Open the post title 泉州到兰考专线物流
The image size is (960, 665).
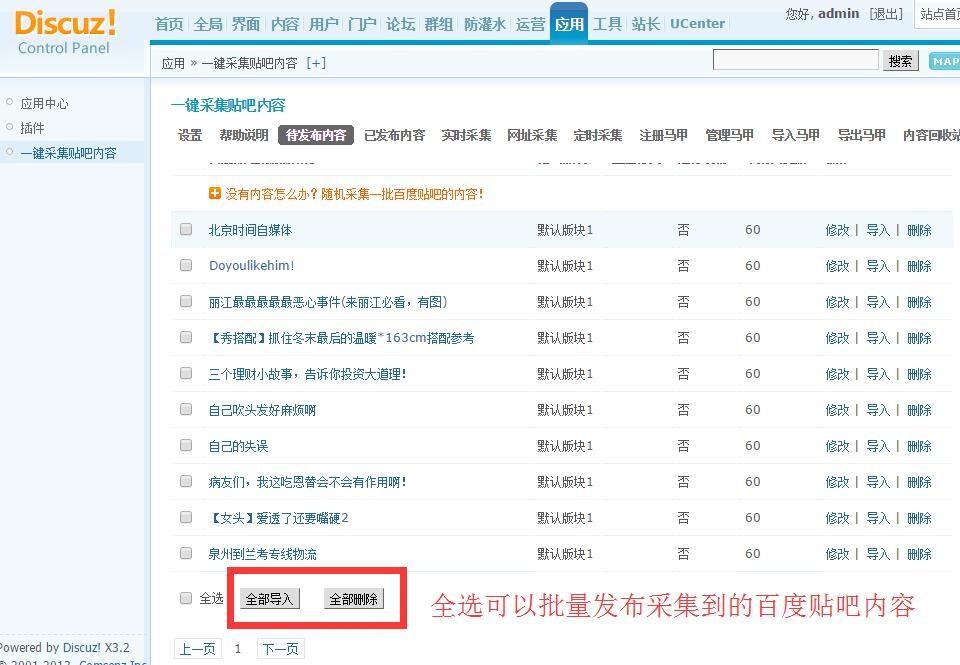(263, 554)
